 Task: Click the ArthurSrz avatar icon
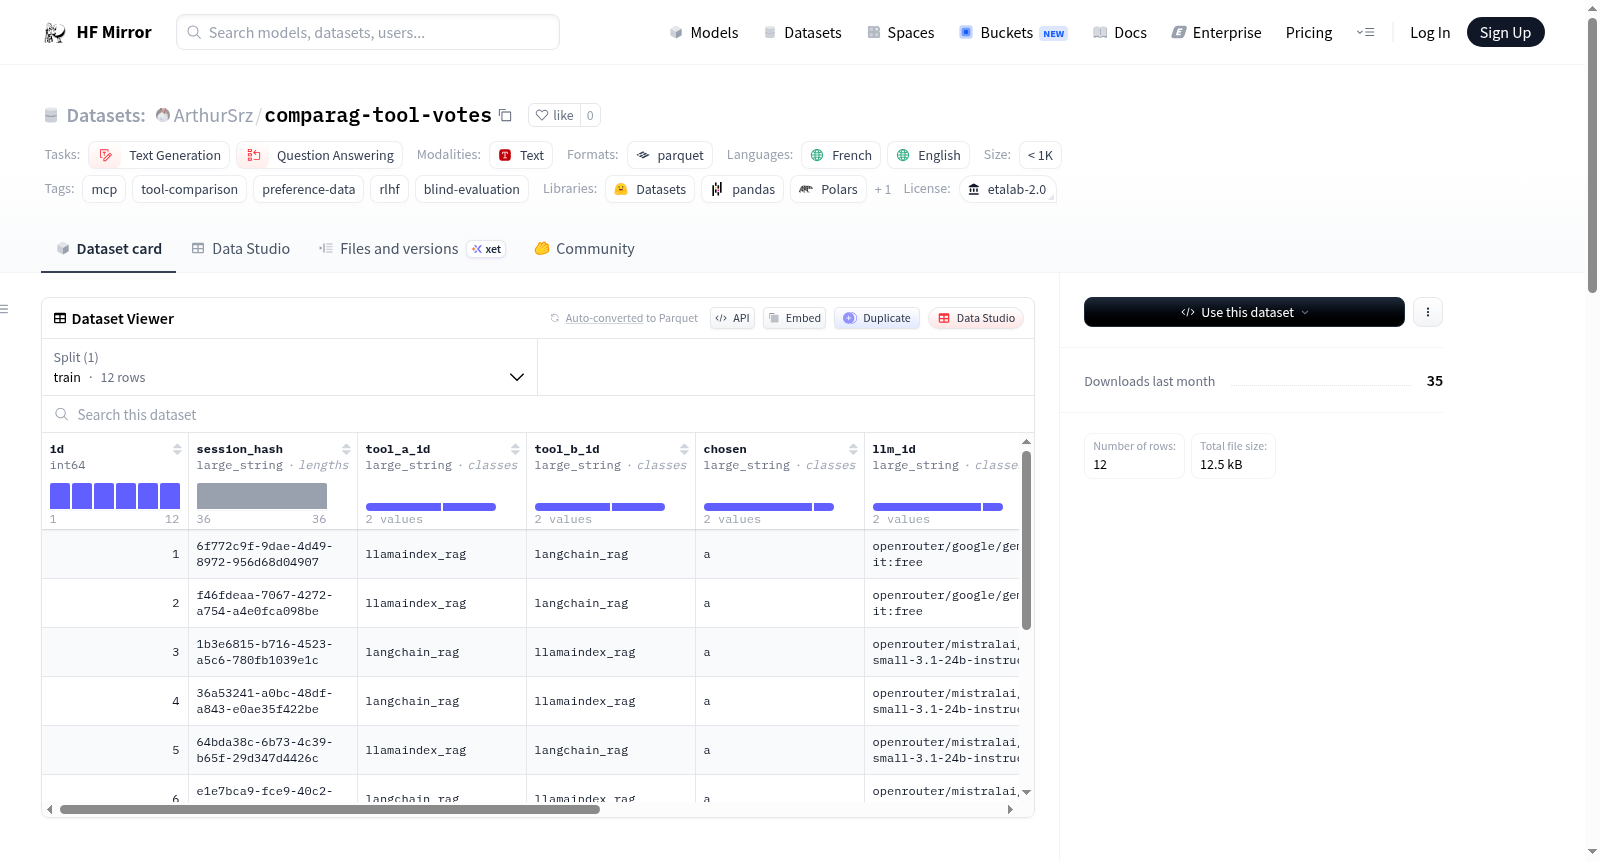[163, 115]
